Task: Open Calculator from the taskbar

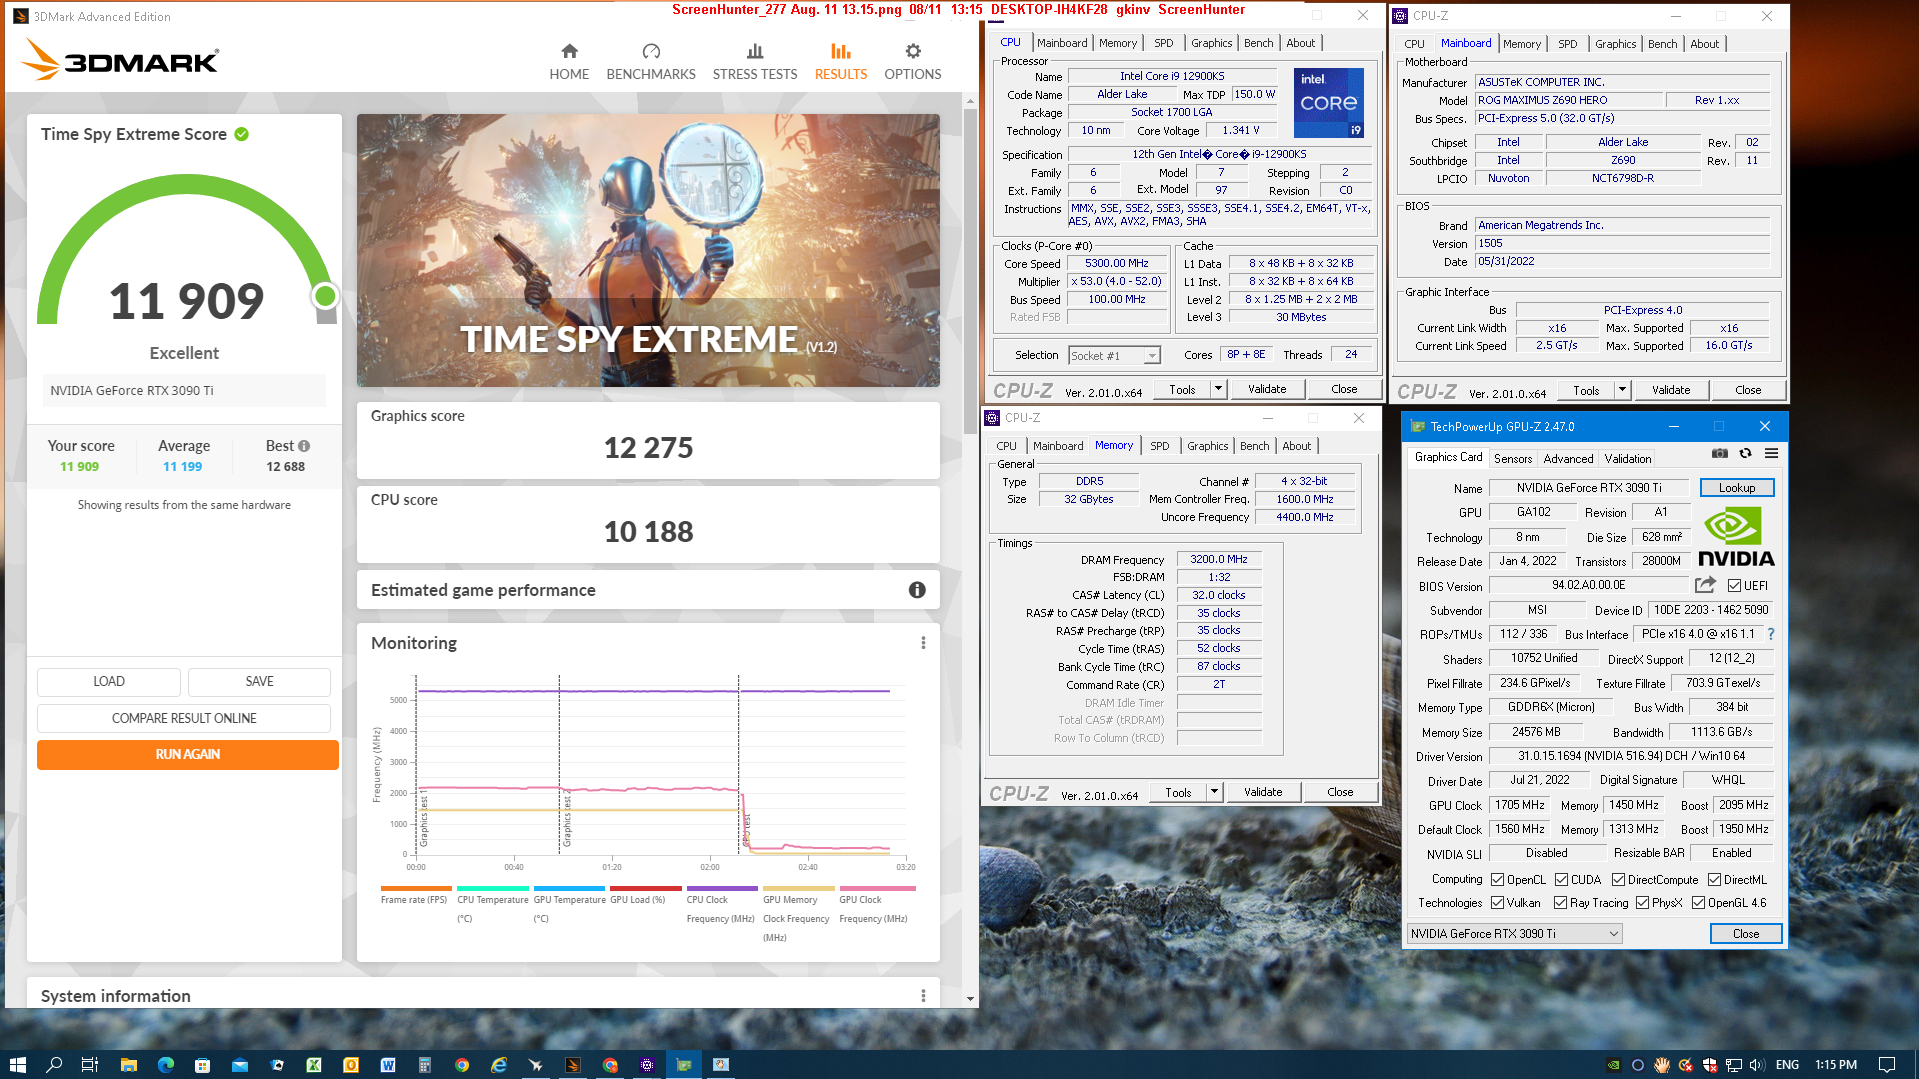Action: [x=425, y=1064]
